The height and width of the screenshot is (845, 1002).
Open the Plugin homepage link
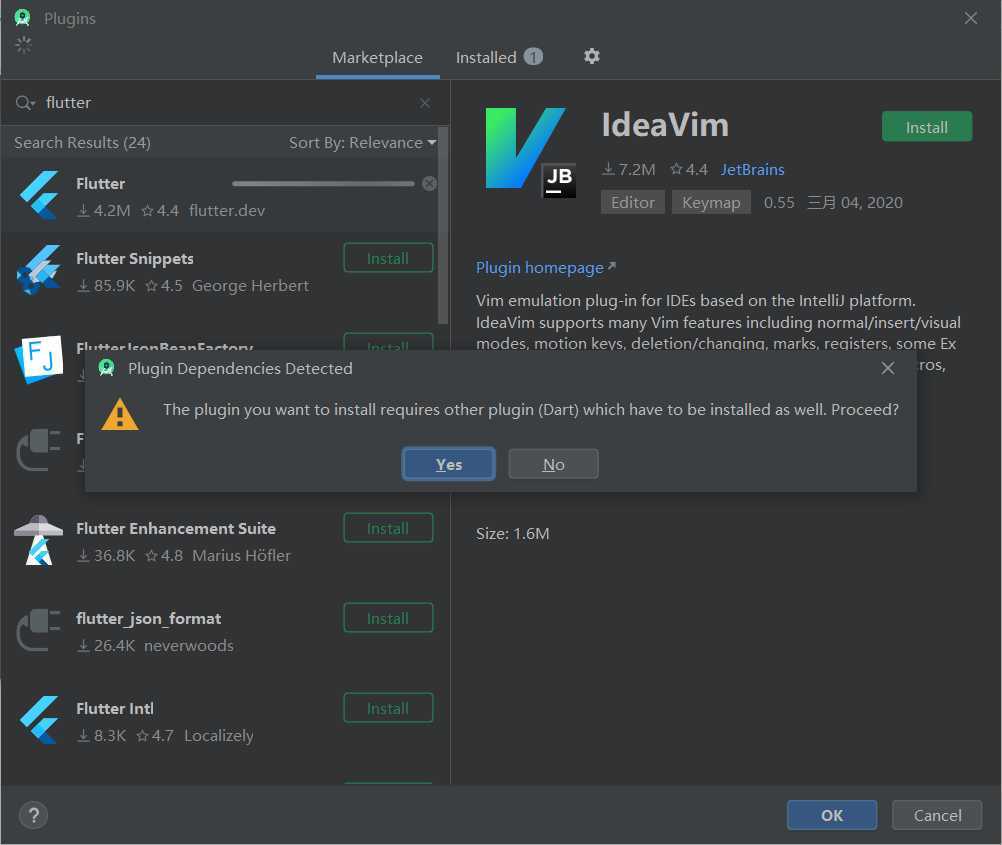(546, 267)
